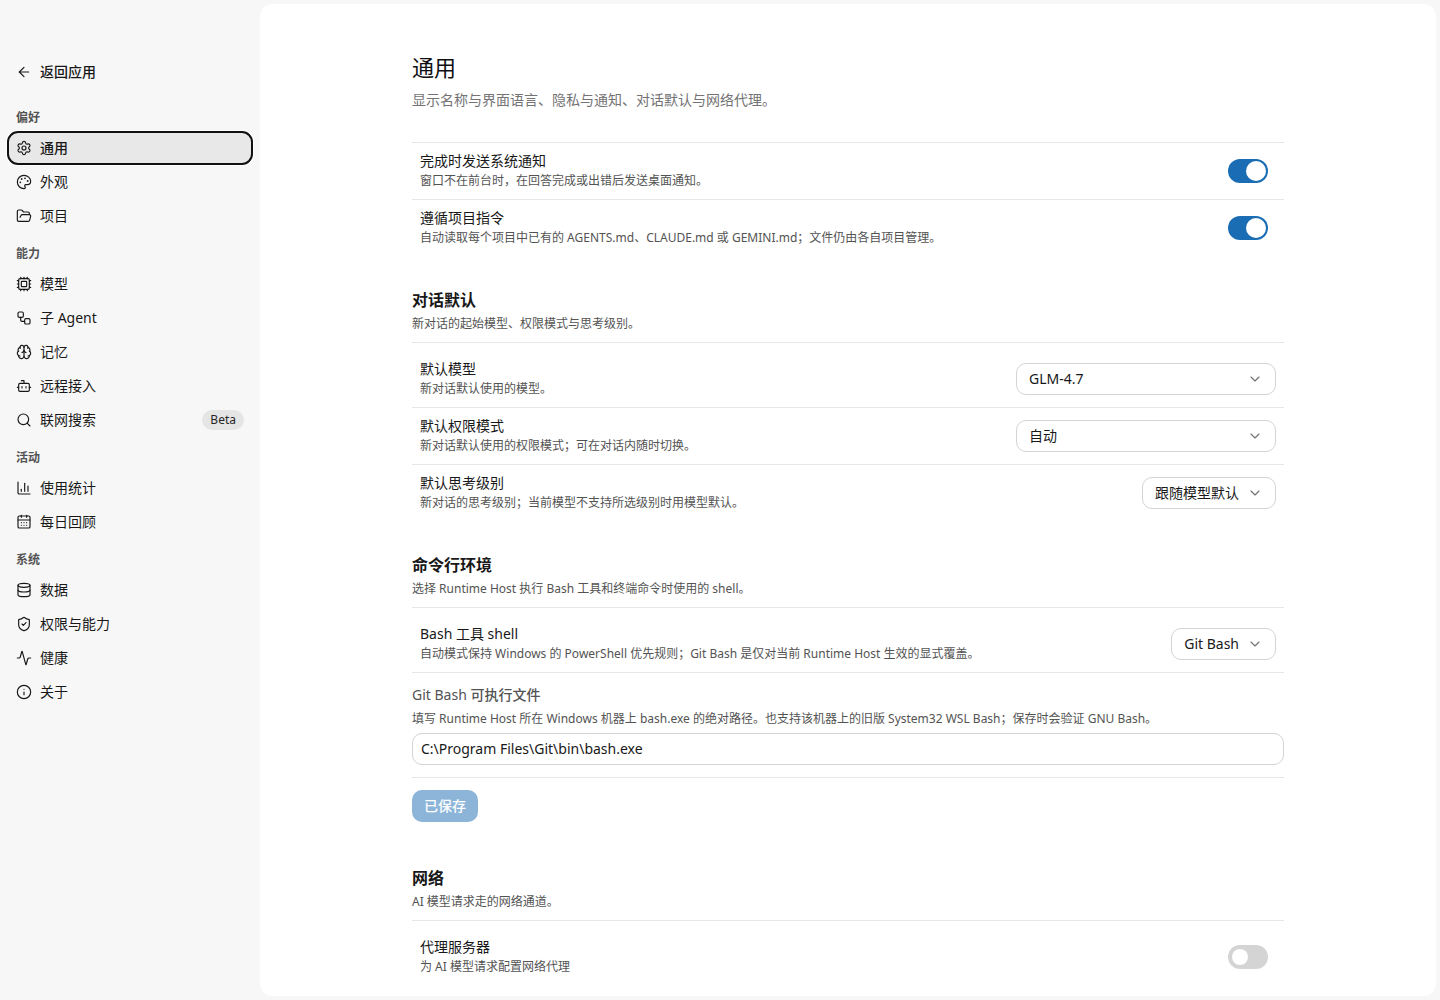Click the 默认思考级别 label

462,483
